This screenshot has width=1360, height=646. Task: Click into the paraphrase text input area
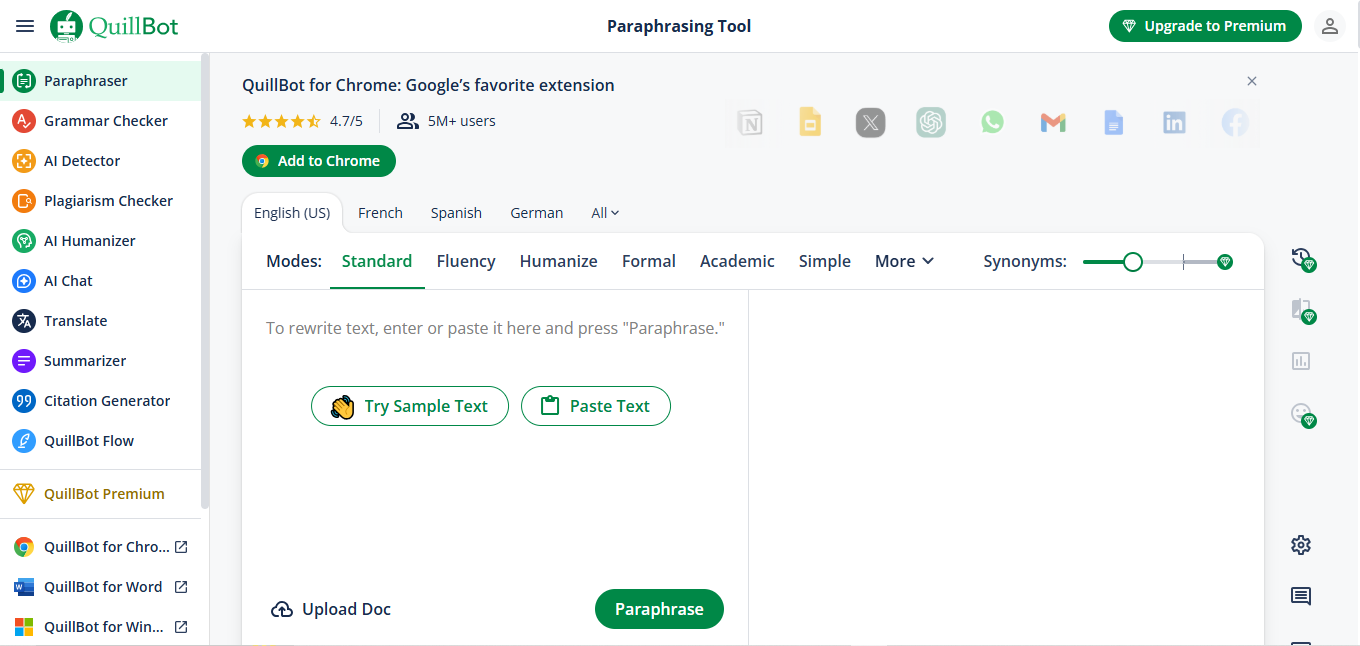point(495,480)
